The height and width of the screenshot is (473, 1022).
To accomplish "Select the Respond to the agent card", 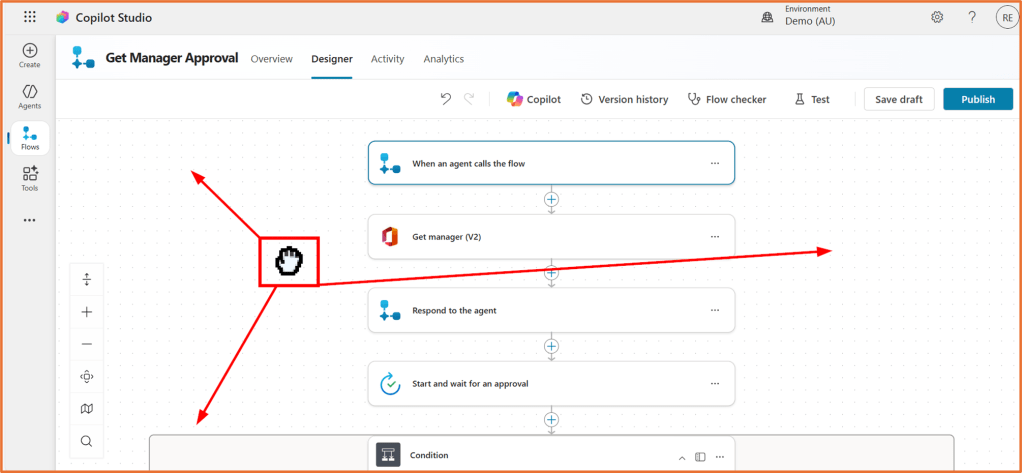I will tap(551, 310).
